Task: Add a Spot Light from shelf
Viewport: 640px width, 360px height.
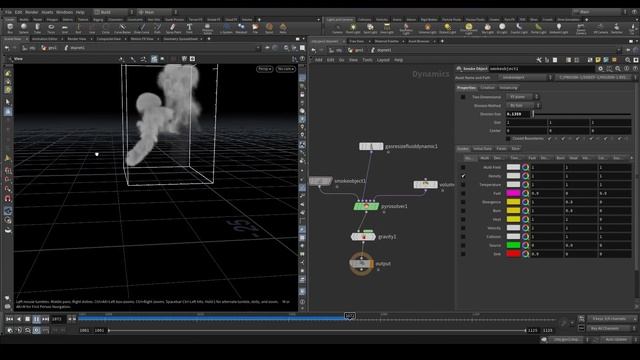Action: tap(370, 28)
